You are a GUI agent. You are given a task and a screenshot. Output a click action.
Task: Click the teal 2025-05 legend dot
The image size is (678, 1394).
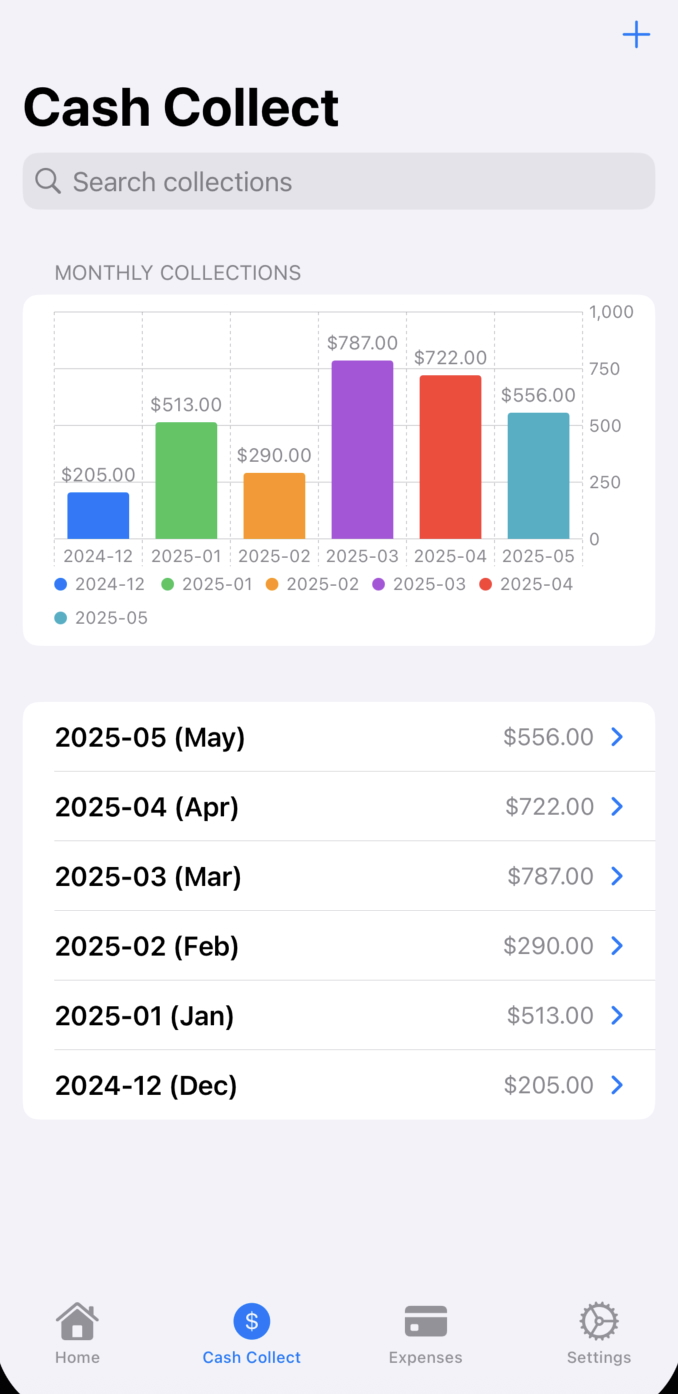[61, 618]
